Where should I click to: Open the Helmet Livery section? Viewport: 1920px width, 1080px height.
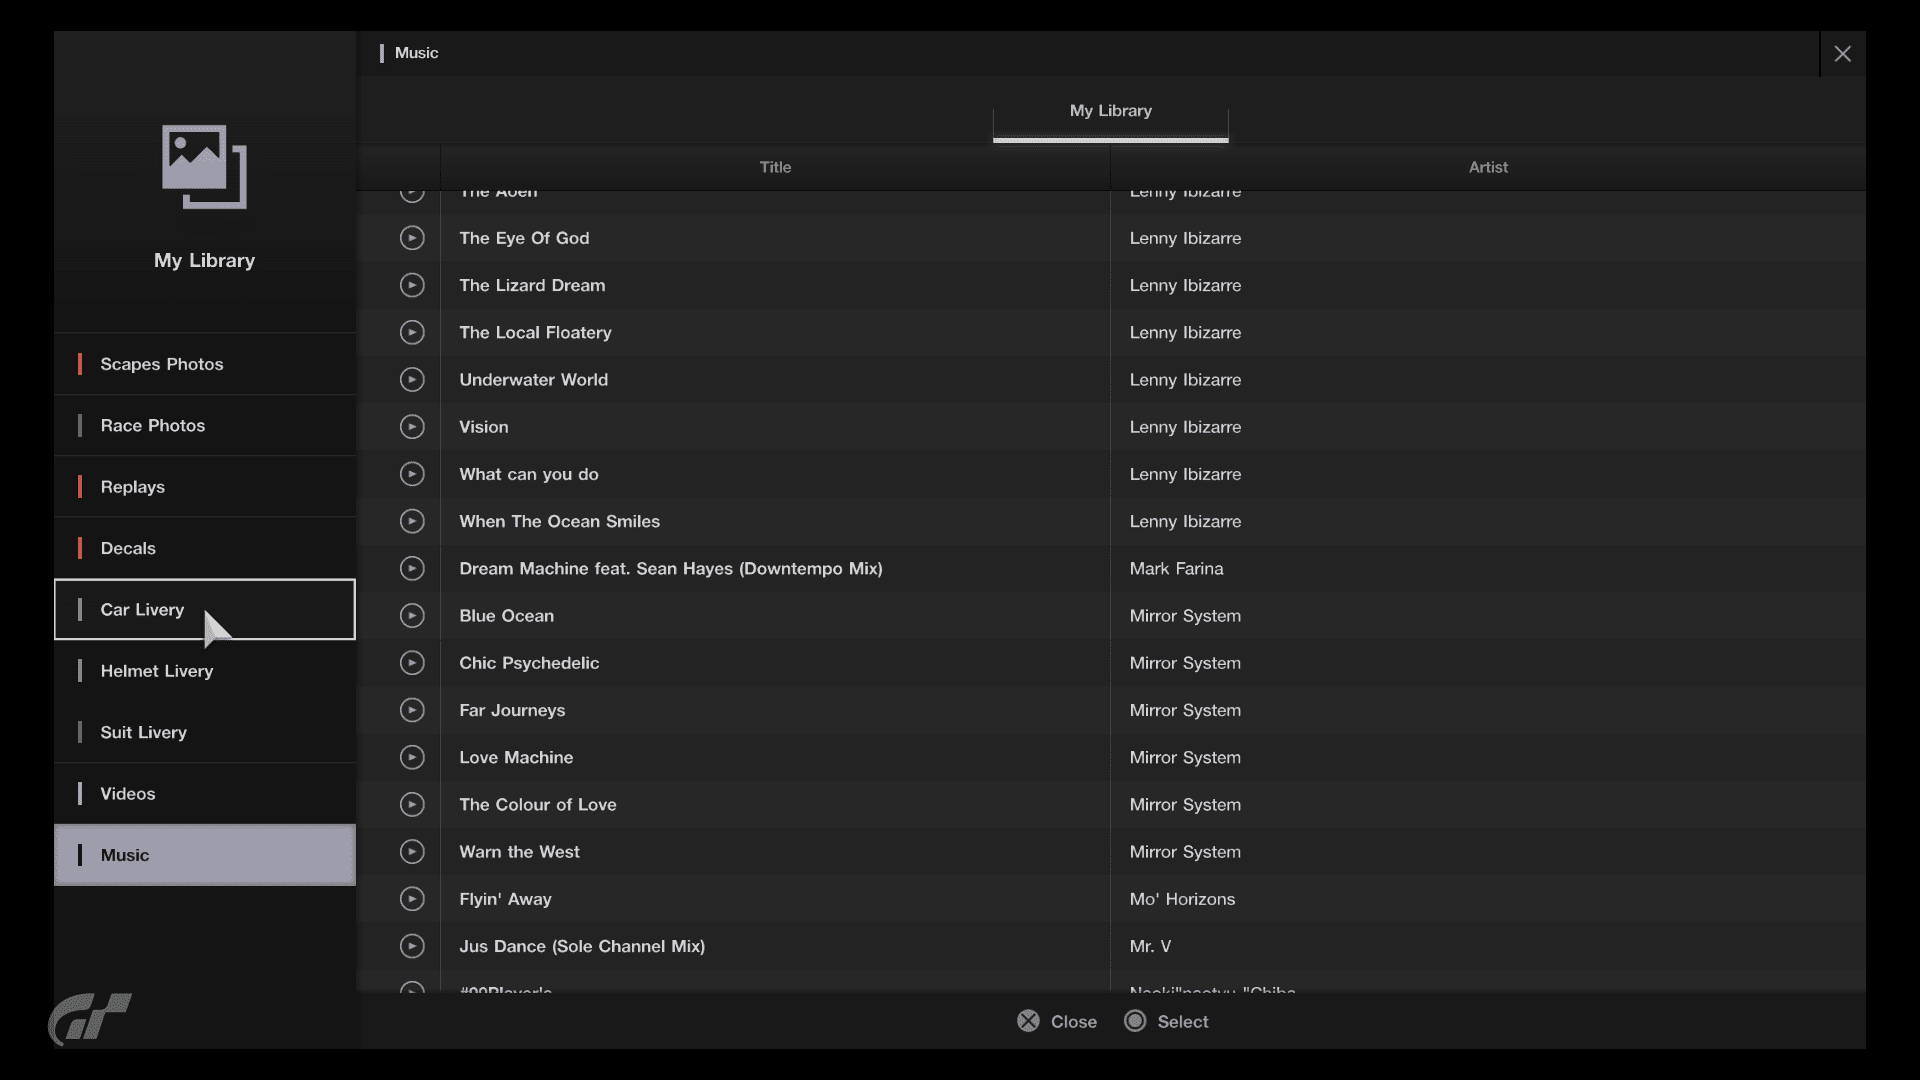point(205,671)
